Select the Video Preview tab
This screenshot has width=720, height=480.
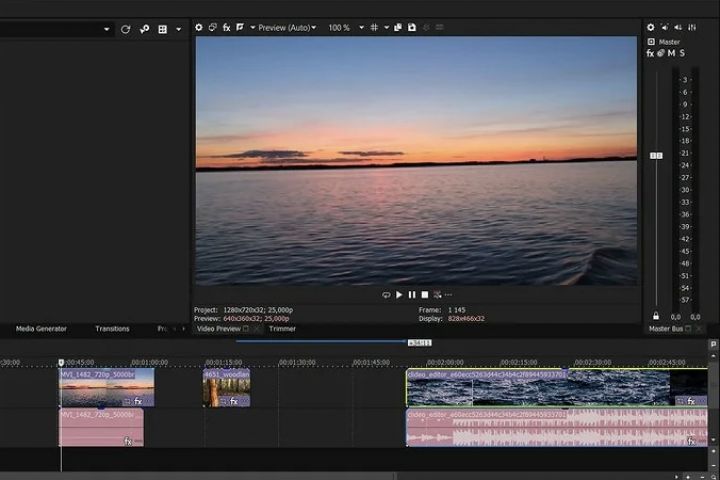pos(219,329)
